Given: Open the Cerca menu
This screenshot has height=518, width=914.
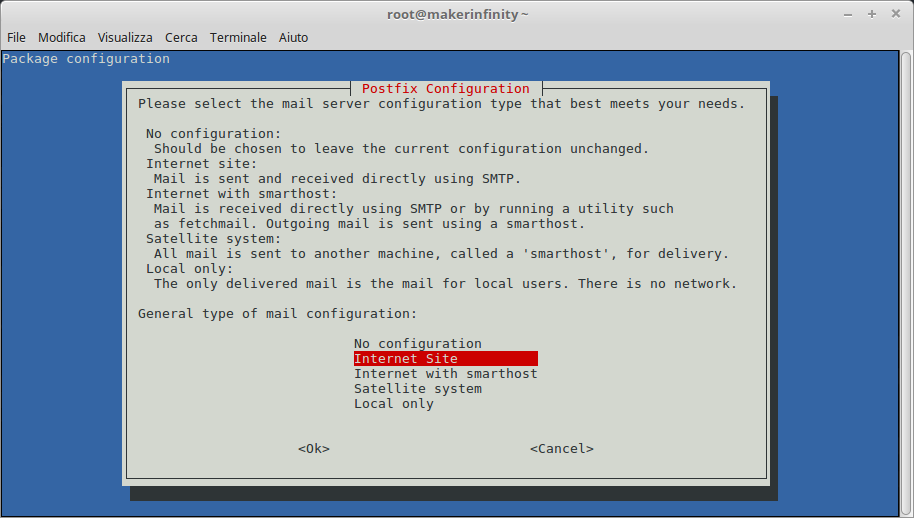Looking at the screenshot, I should 181,37.
